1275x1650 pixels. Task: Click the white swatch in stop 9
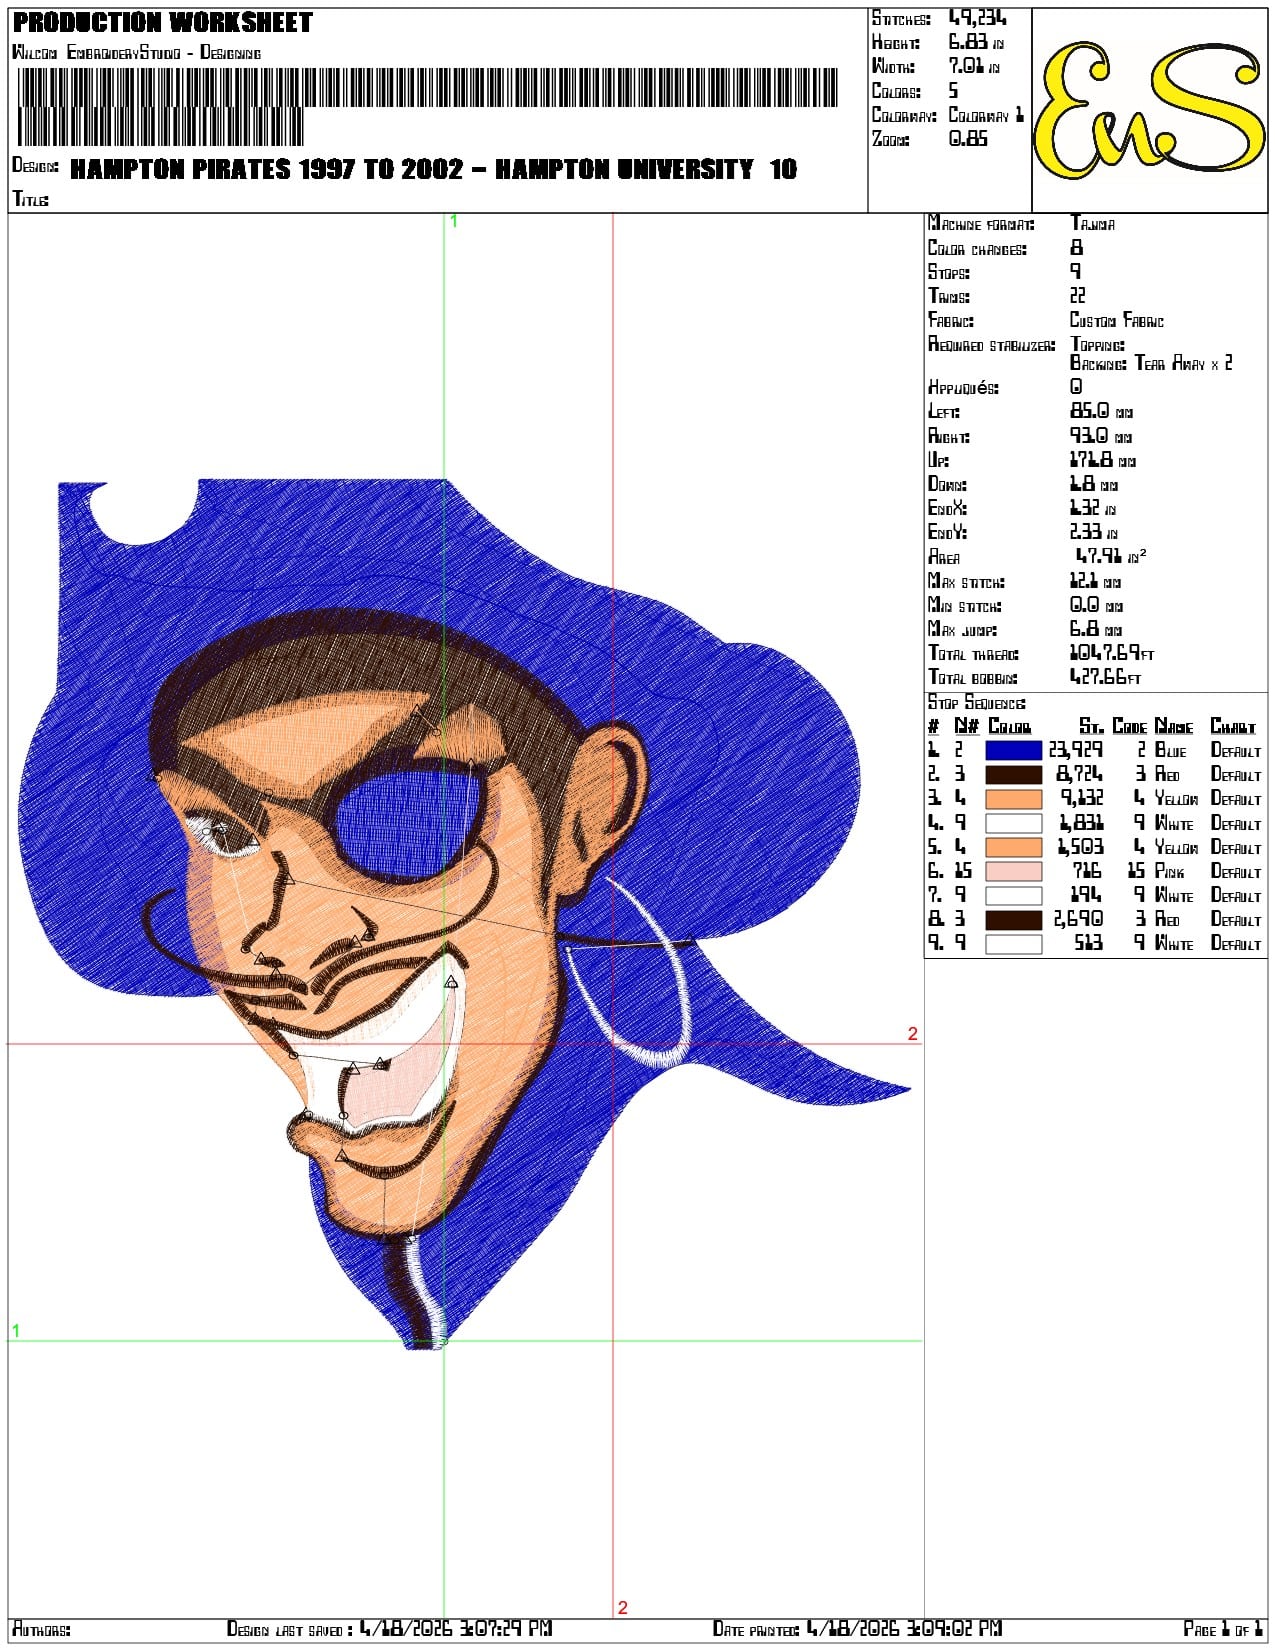1014,943
